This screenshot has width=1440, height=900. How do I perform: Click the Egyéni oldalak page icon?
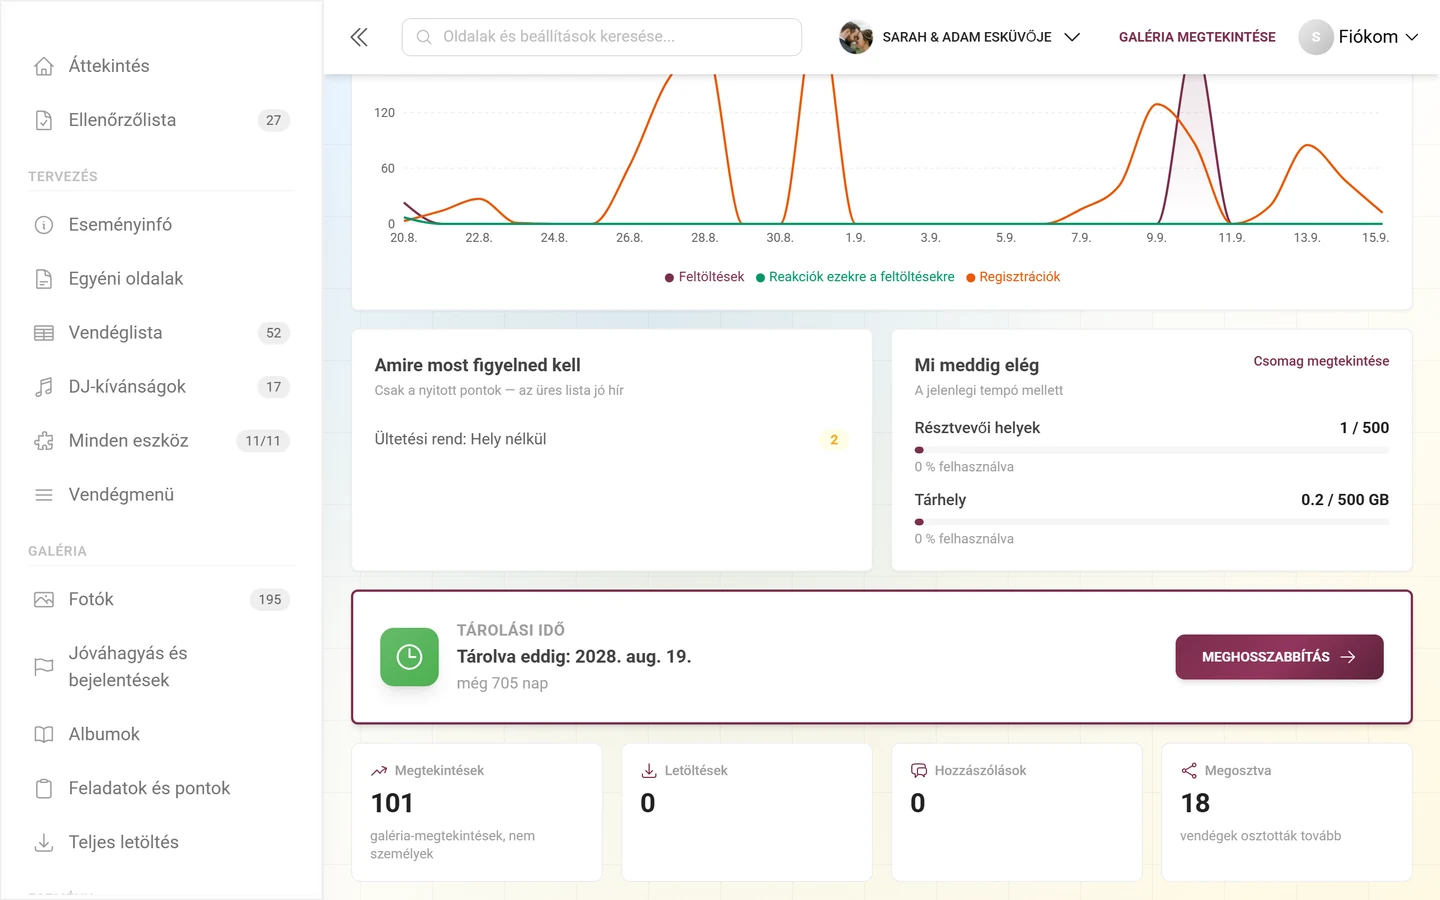44,279
